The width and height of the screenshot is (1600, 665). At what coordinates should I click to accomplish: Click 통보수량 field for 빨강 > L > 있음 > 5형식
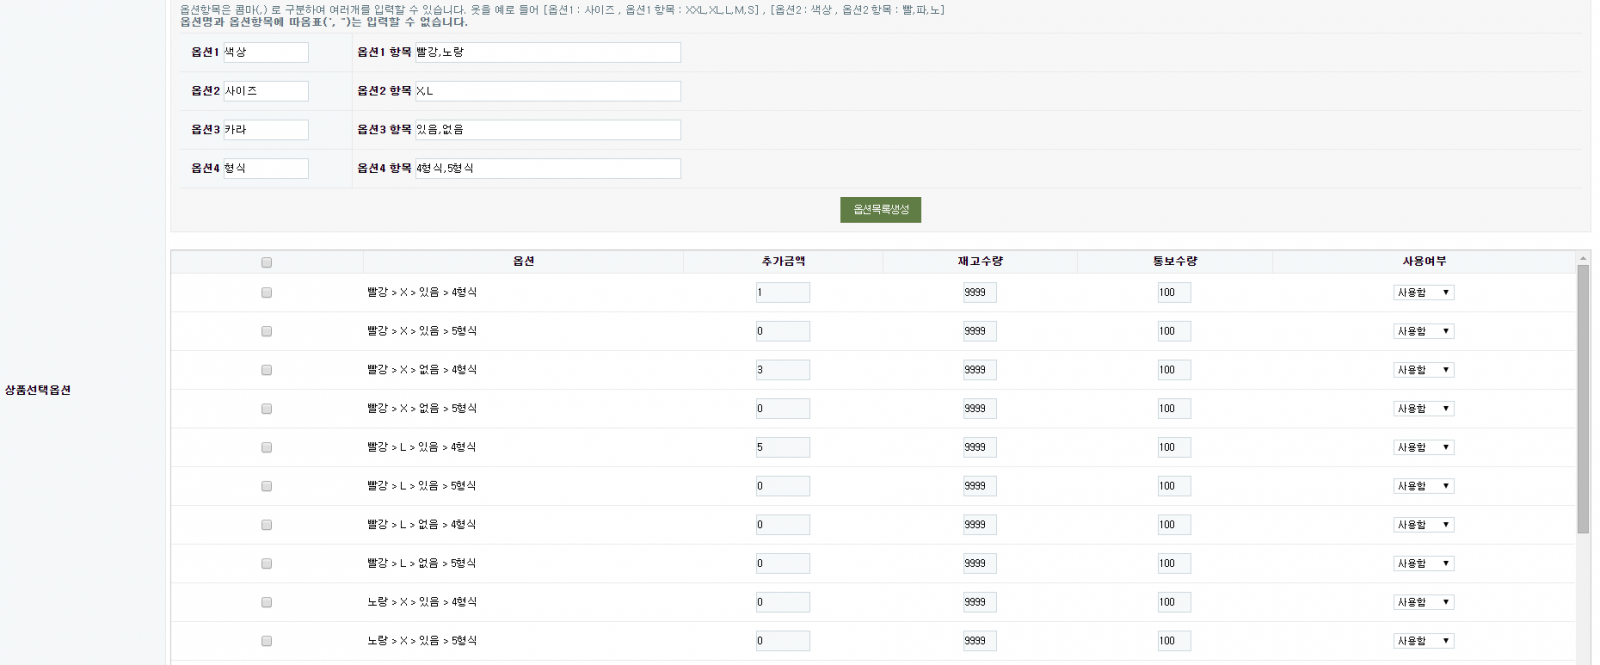(x=1174, y=486)
